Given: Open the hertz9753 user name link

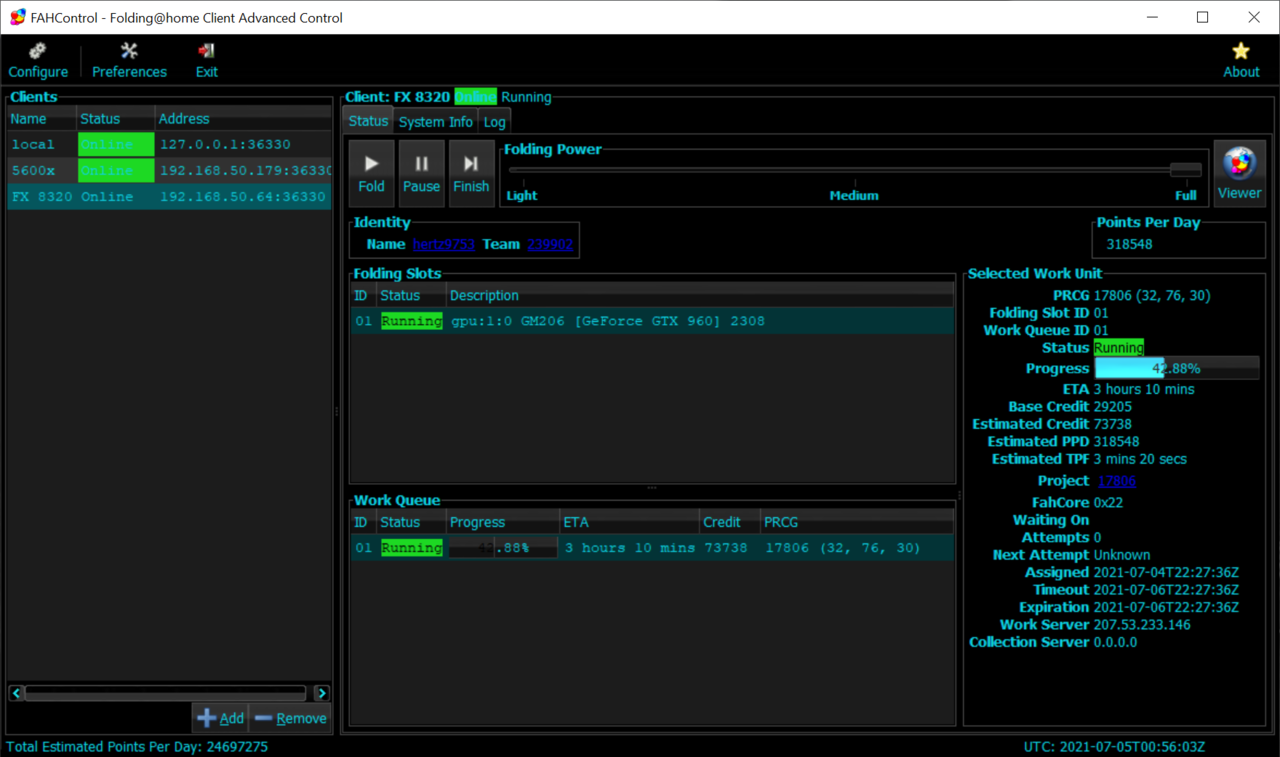Looking at the screenshot, I should coord(443,244).
